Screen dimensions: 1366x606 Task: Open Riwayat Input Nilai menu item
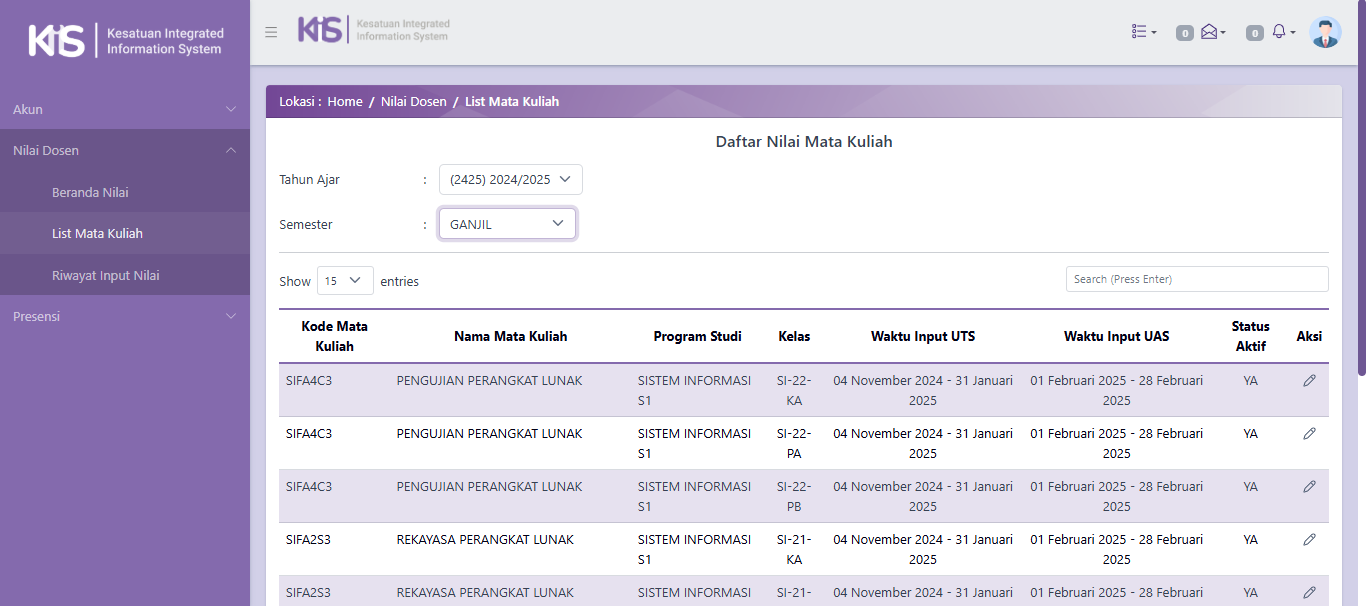tap(105, 275)
